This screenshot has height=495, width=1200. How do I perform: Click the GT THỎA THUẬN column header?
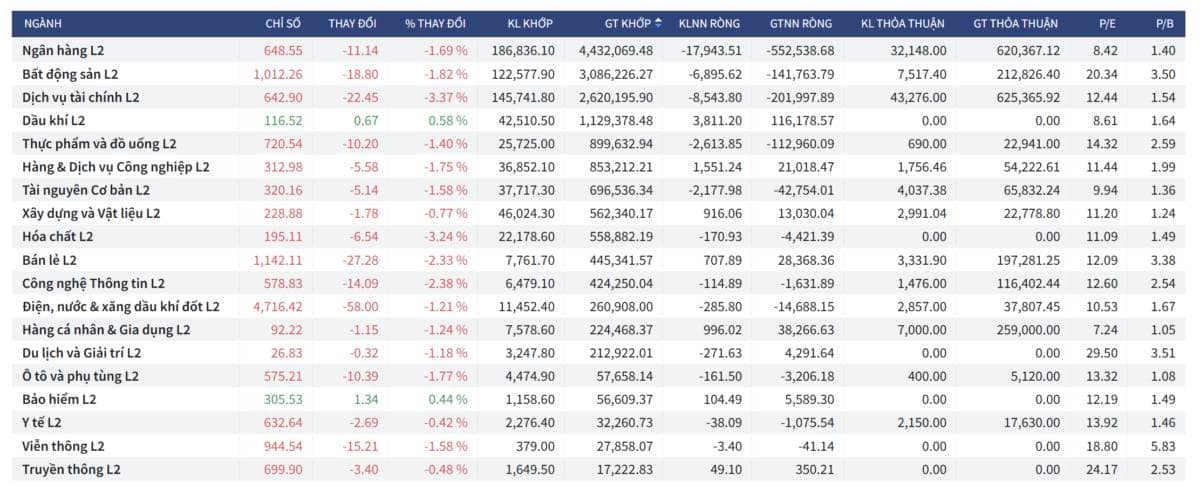click(x=1014, y=22)
